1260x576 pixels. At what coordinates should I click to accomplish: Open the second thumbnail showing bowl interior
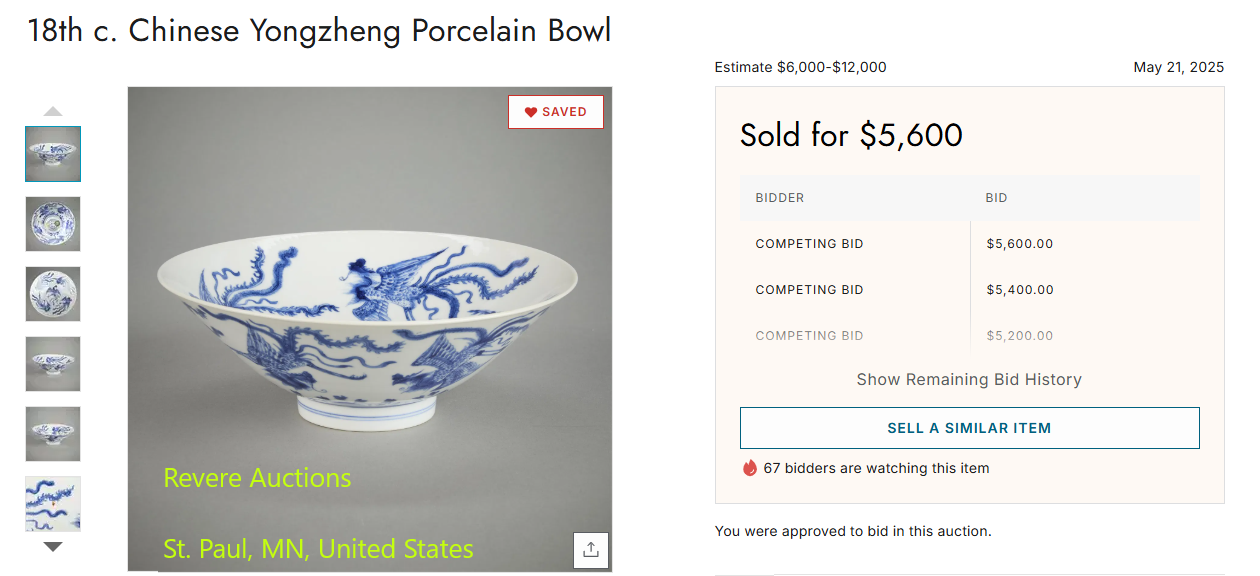pos(53,224)
